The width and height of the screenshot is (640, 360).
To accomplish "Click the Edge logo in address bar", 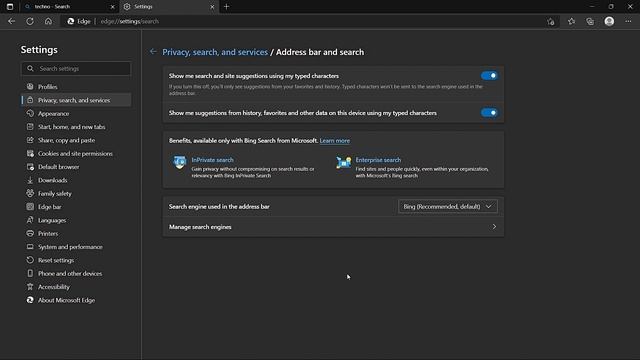I will click(x=71, y=21).
